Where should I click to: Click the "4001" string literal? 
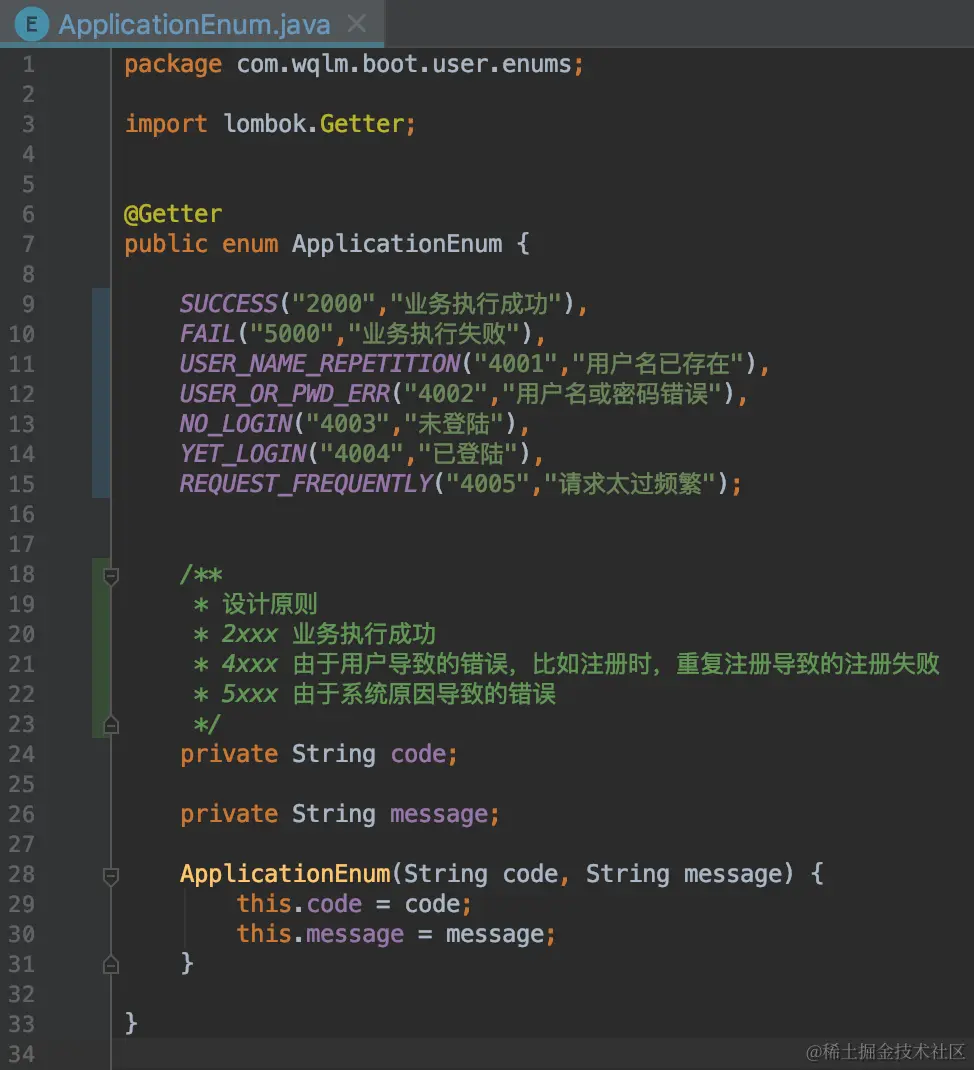point(517,364)
